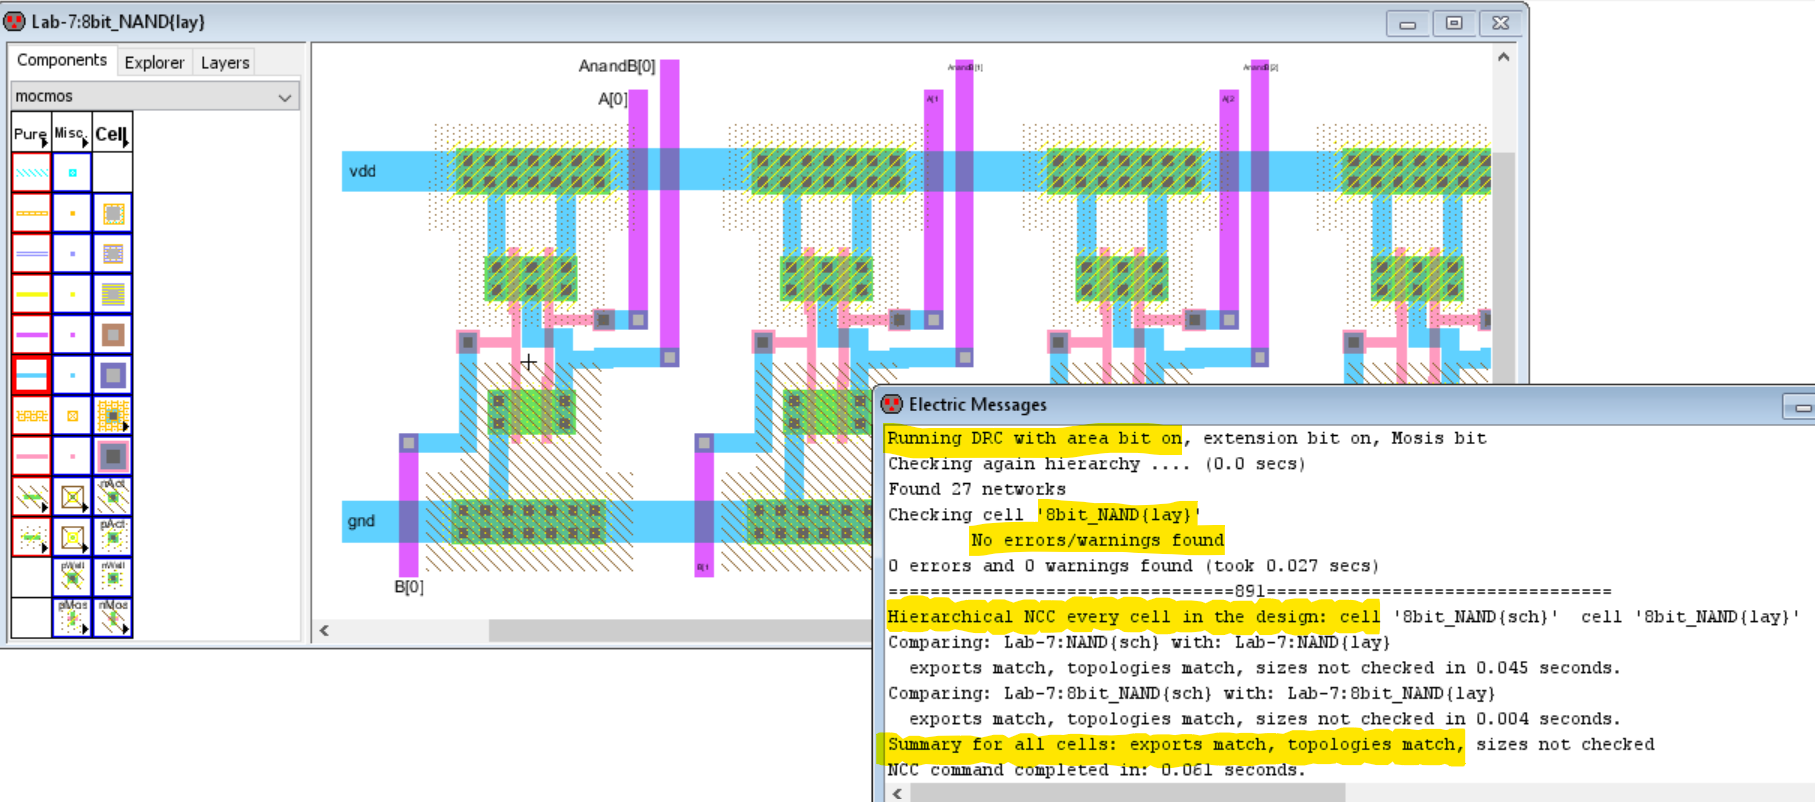
Task: Expand the Pure layer nodes menu
Action: (x=31, y=133)
